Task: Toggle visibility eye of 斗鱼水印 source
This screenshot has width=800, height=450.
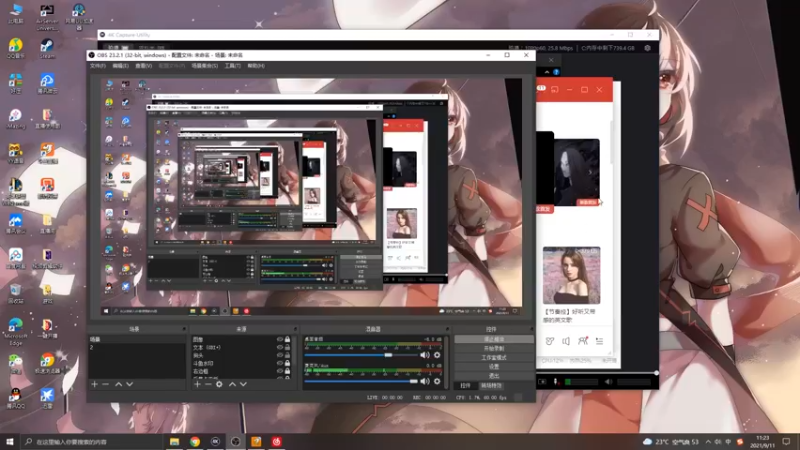Action: coord(280,363)
